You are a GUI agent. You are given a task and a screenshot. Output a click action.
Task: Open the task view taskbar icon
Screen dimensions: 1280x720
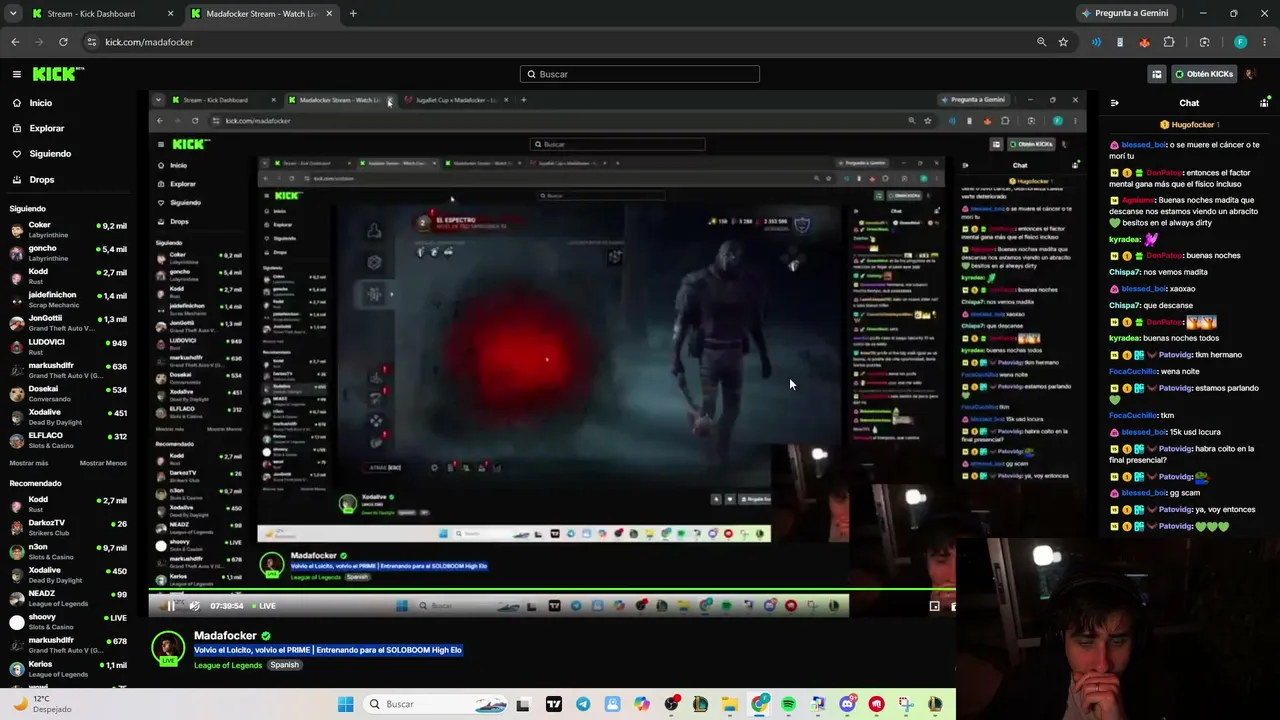522,704
